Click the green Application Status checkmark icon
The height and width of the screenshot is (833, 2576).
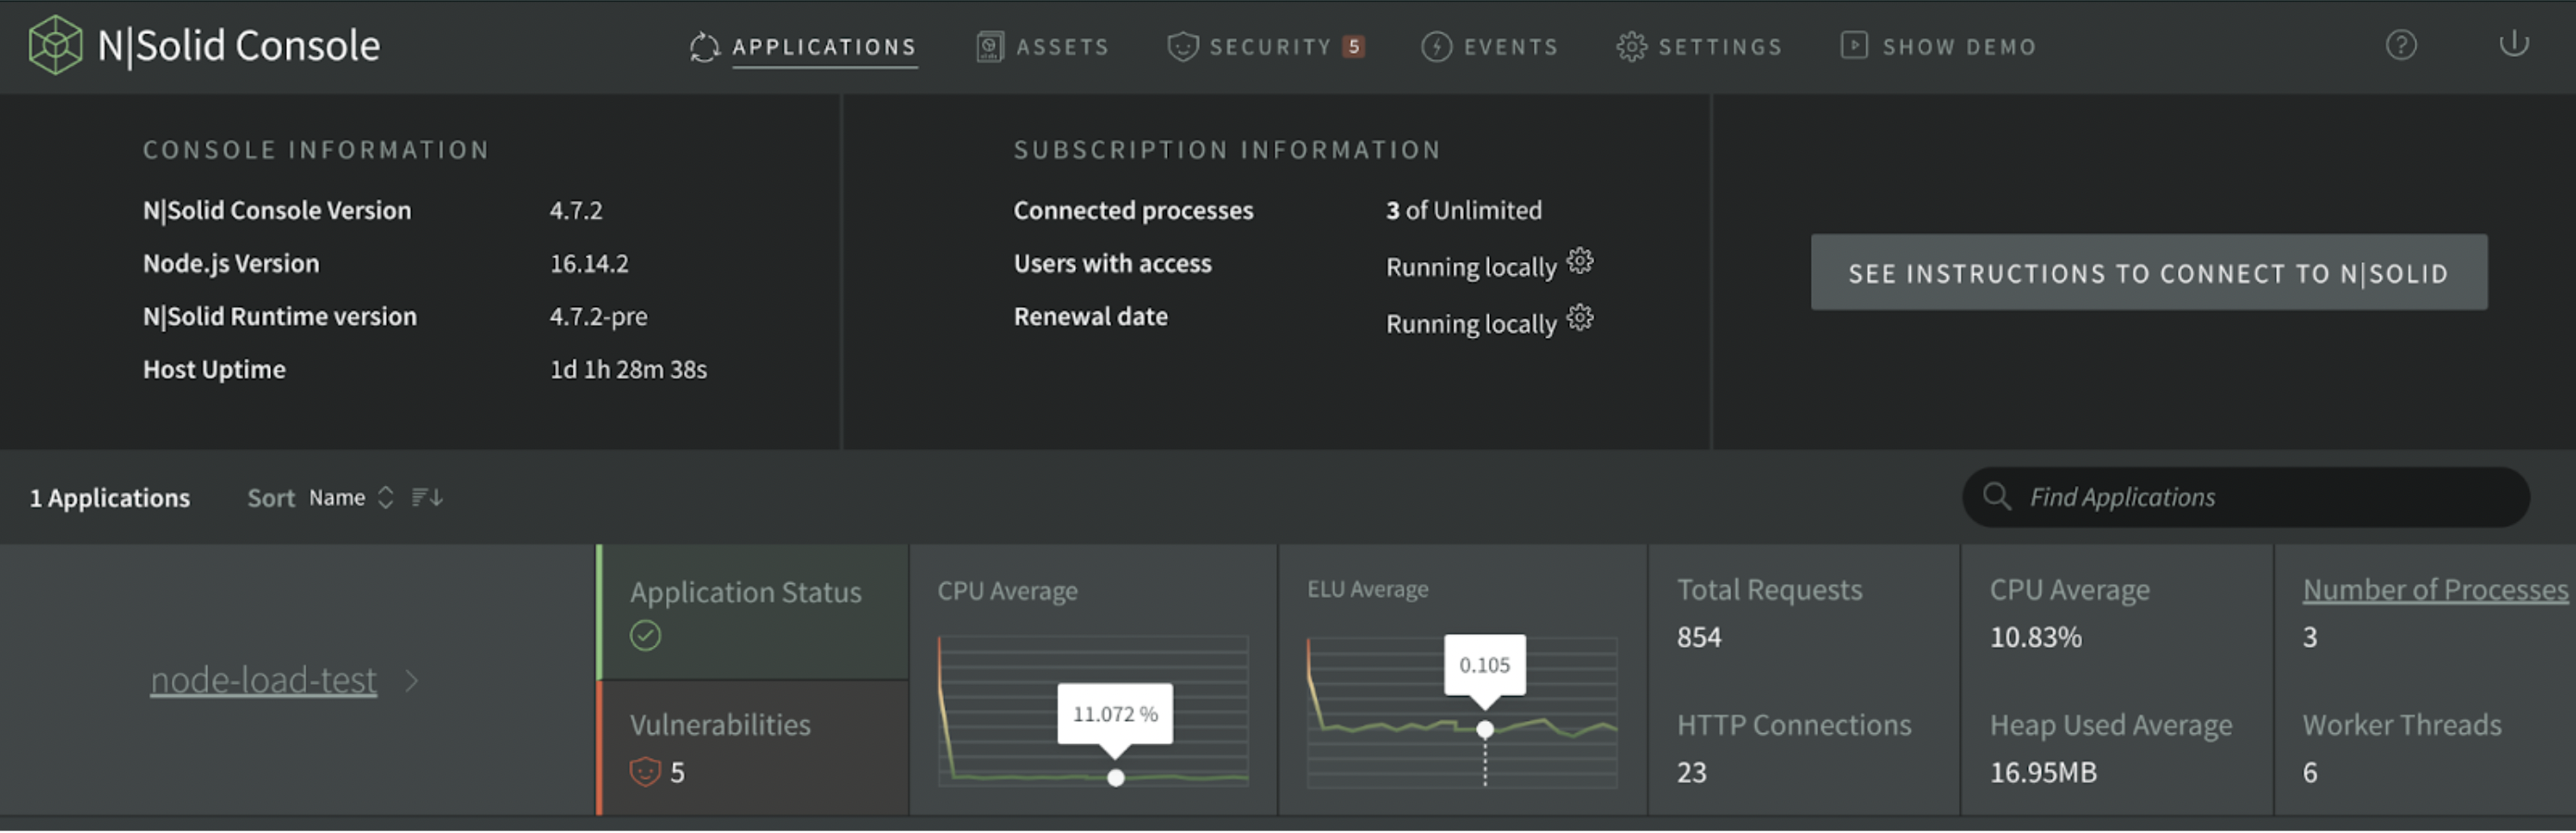(646, 636)
